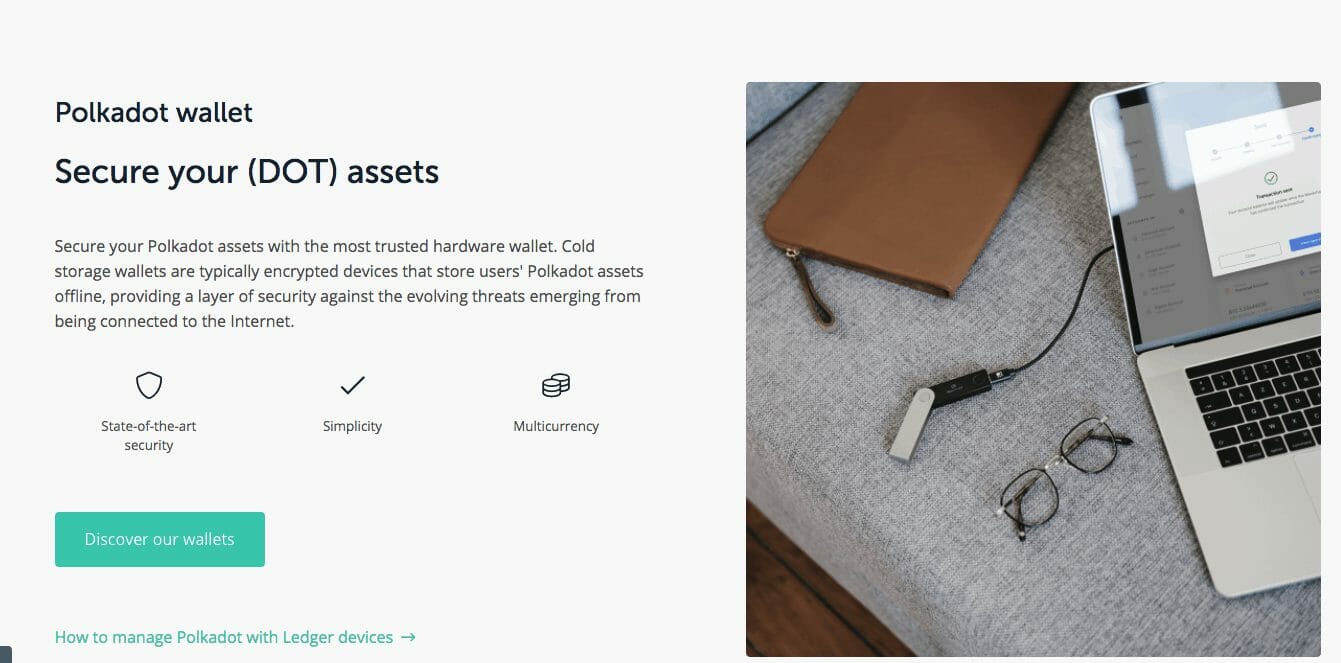Click the State-of-the-art security label

[x=149, y=436]
